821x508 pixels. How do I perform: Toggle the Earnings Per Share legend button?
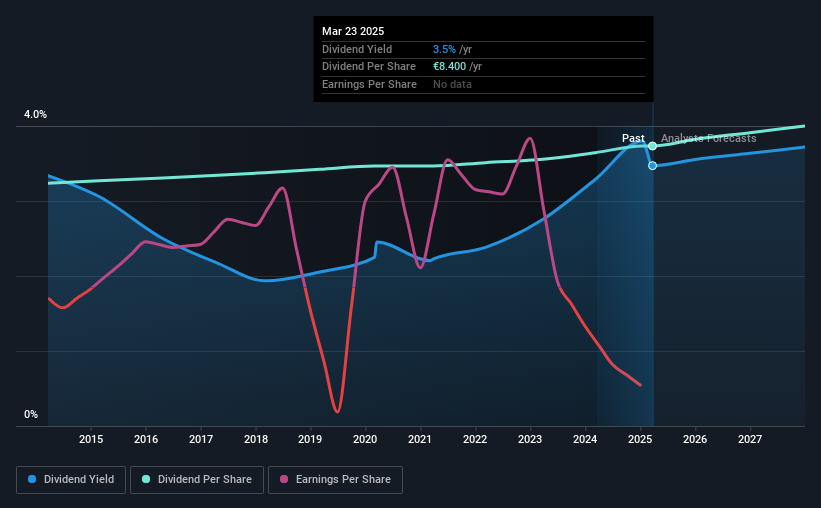(x=335, y=480)
